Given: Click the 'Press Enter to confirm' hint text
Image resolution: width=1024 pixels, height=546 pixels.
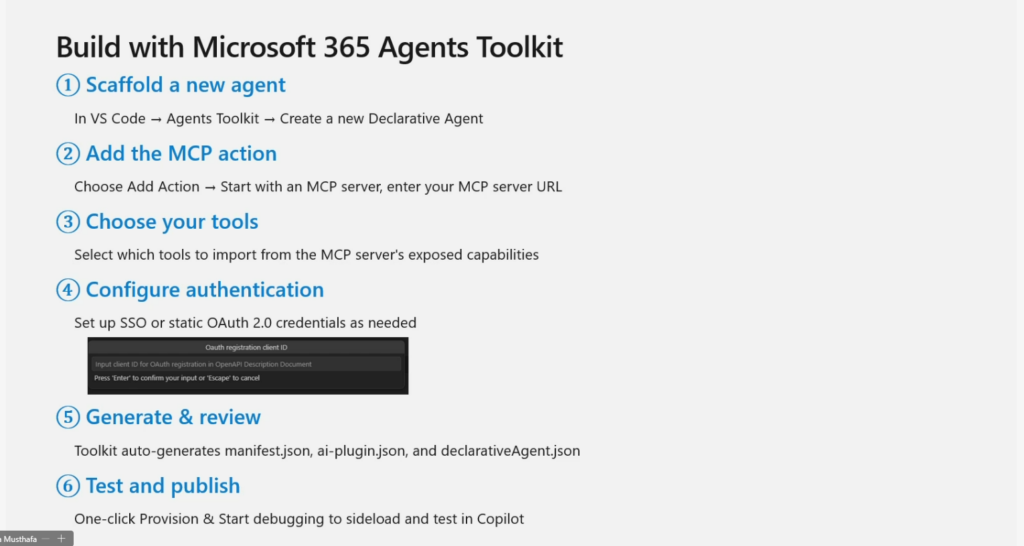Looking at the screenshot, I should 177,379.
